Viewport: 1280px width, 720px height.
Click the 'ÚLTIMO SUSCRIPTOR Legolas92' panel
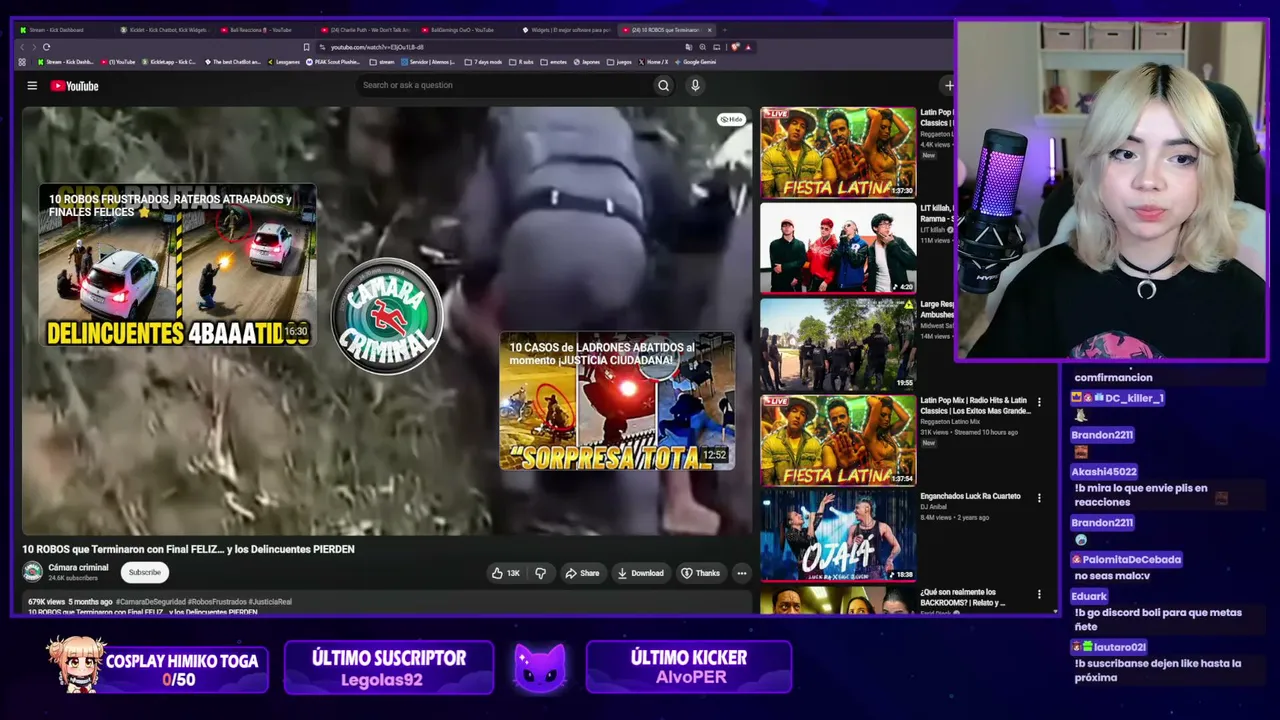point(389,667)
